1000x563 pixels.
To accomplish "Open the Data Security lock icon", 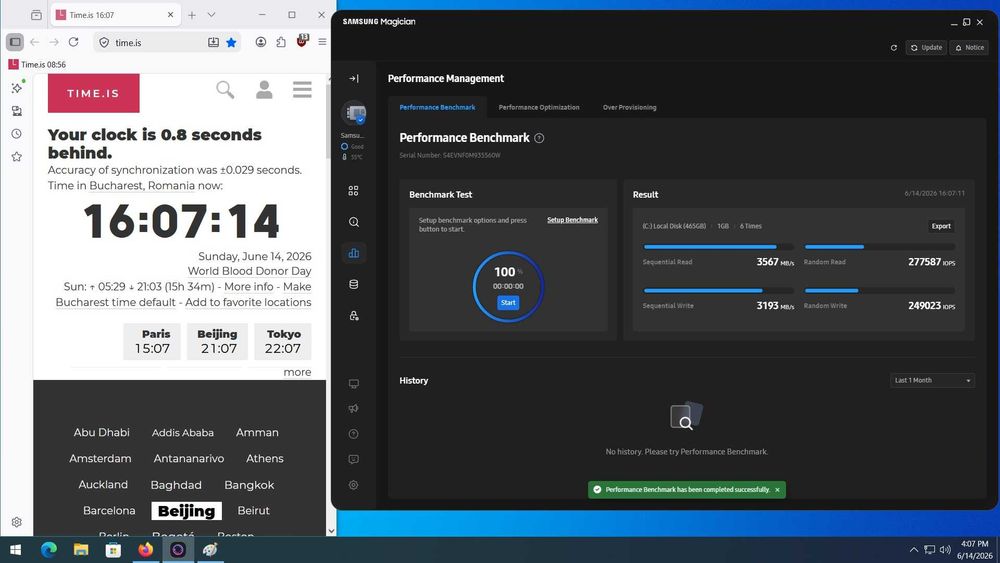I will point(353,316).
